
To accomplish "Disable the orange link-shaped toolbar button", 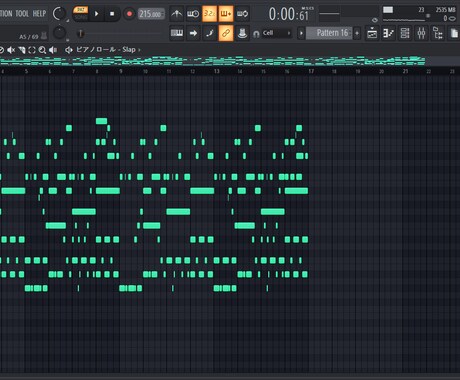I will pyautogui.click(x=226, y=33).
